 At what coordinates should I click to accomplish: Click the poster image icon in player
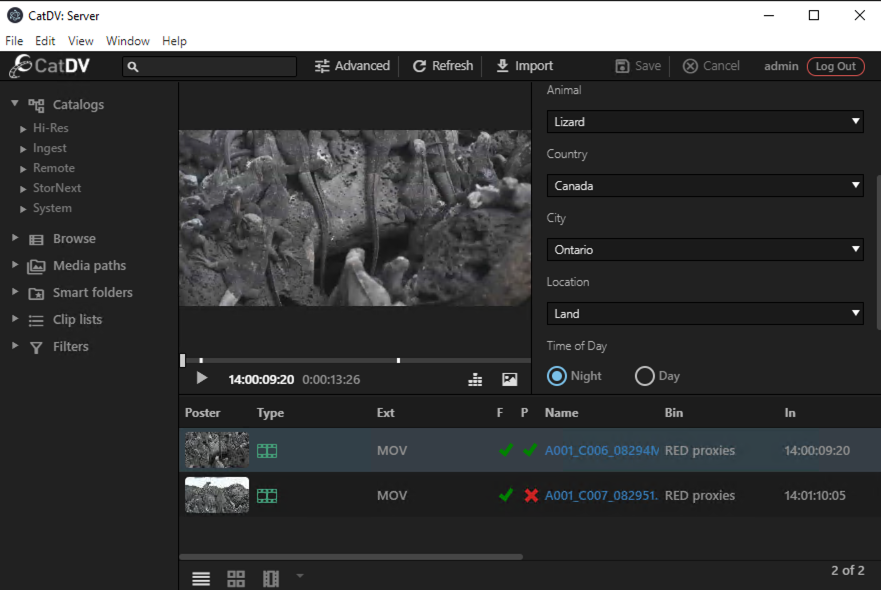point(510,380)
